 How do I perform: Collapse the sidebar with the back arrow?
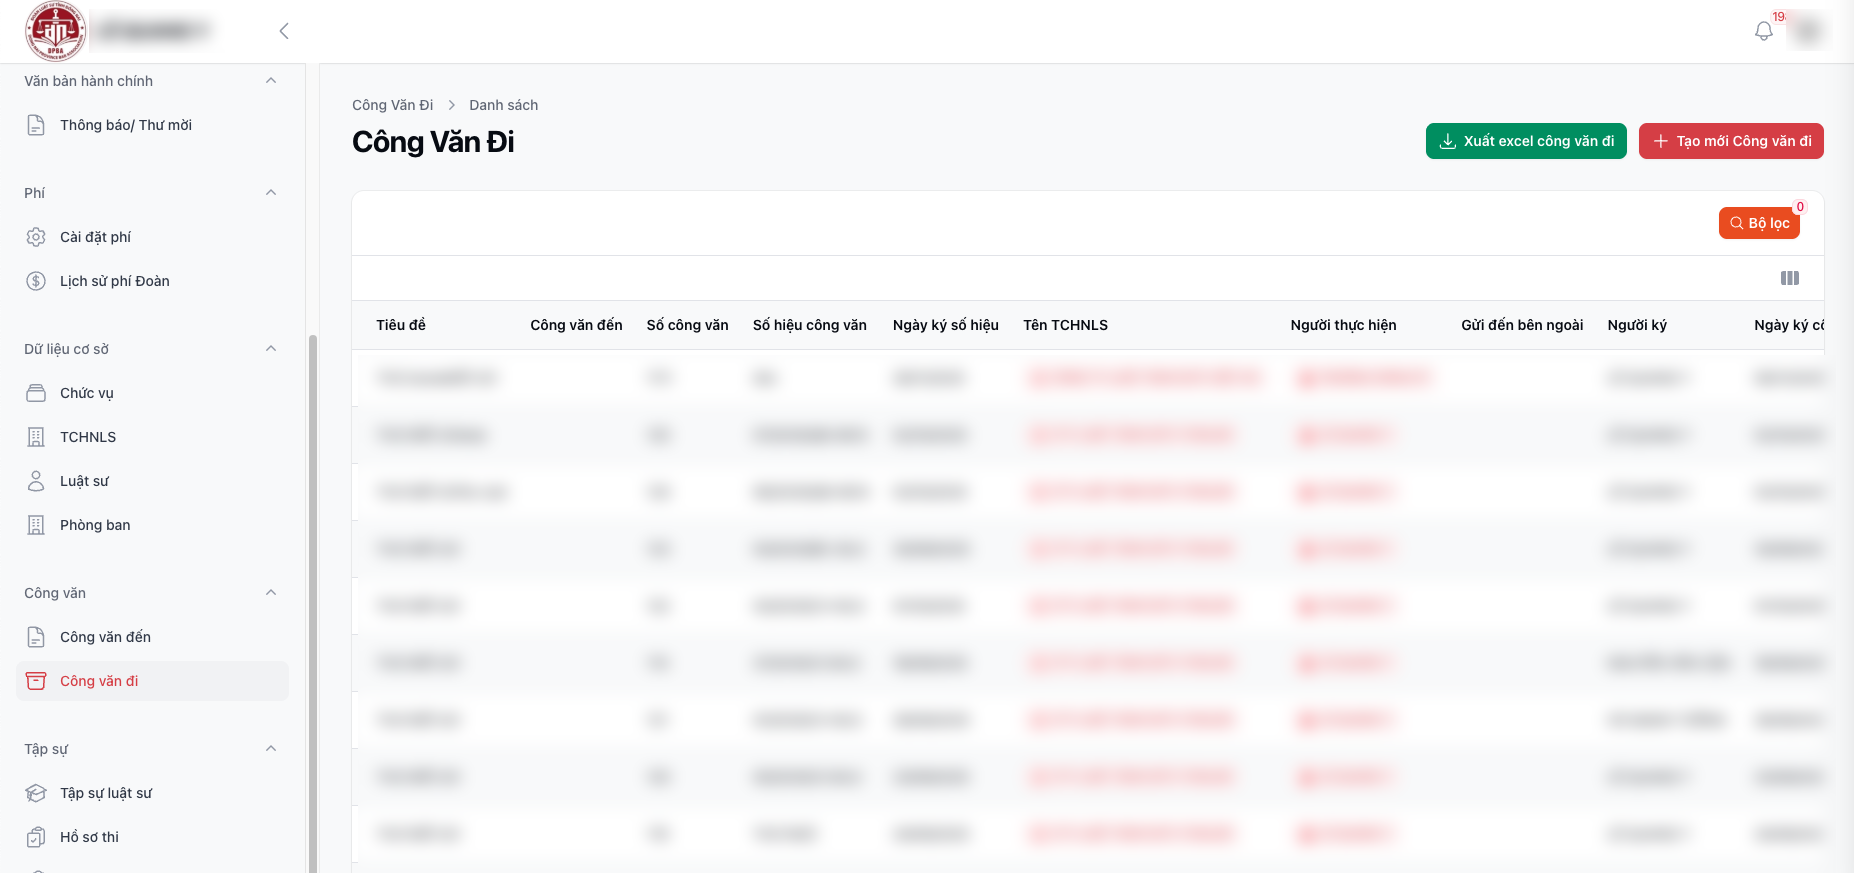pyautogui.click(x=284, y=31)
